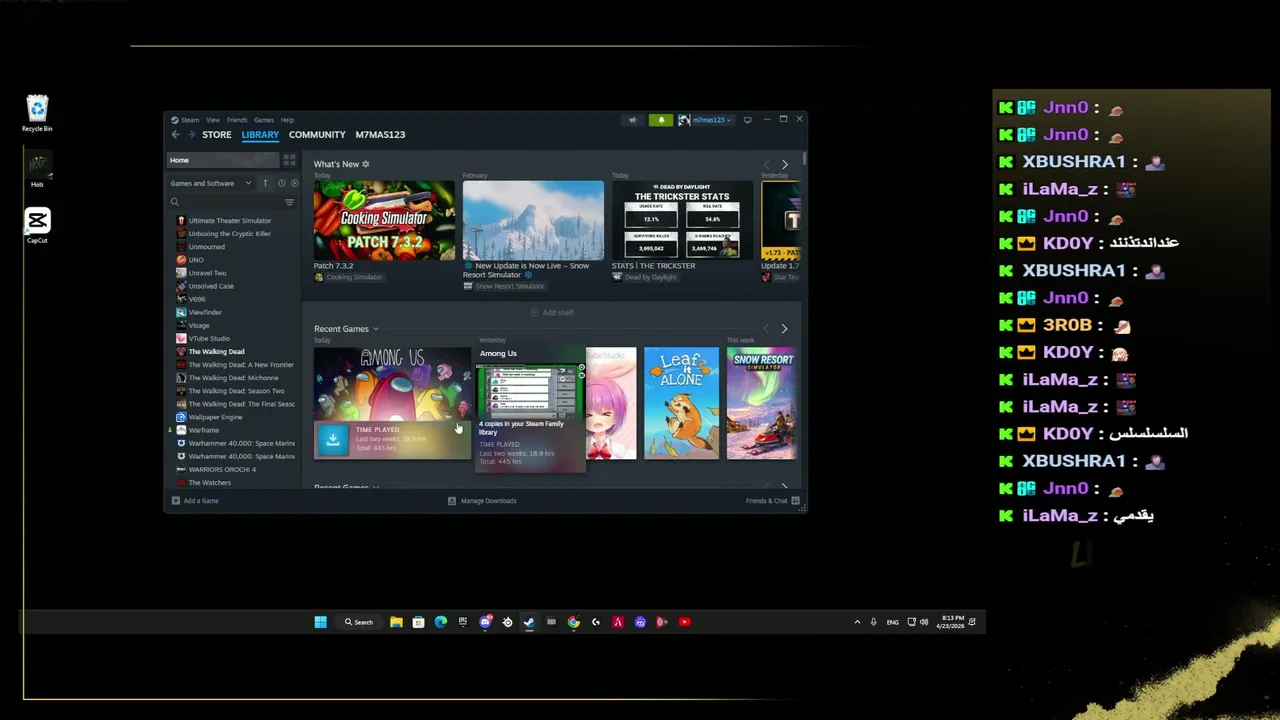Select Wallpaper Engine in library list
Screen dimensions: 1280x720
pos(215,417)
